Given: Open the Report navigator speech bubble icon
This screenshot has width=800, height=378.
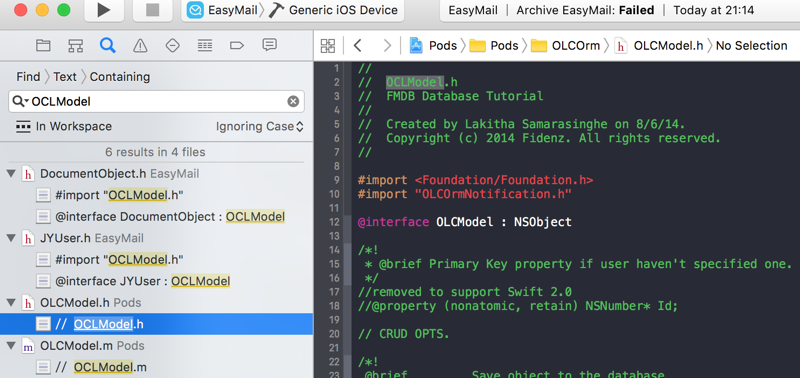Looking at the screenshot, I should click(269, 45).
